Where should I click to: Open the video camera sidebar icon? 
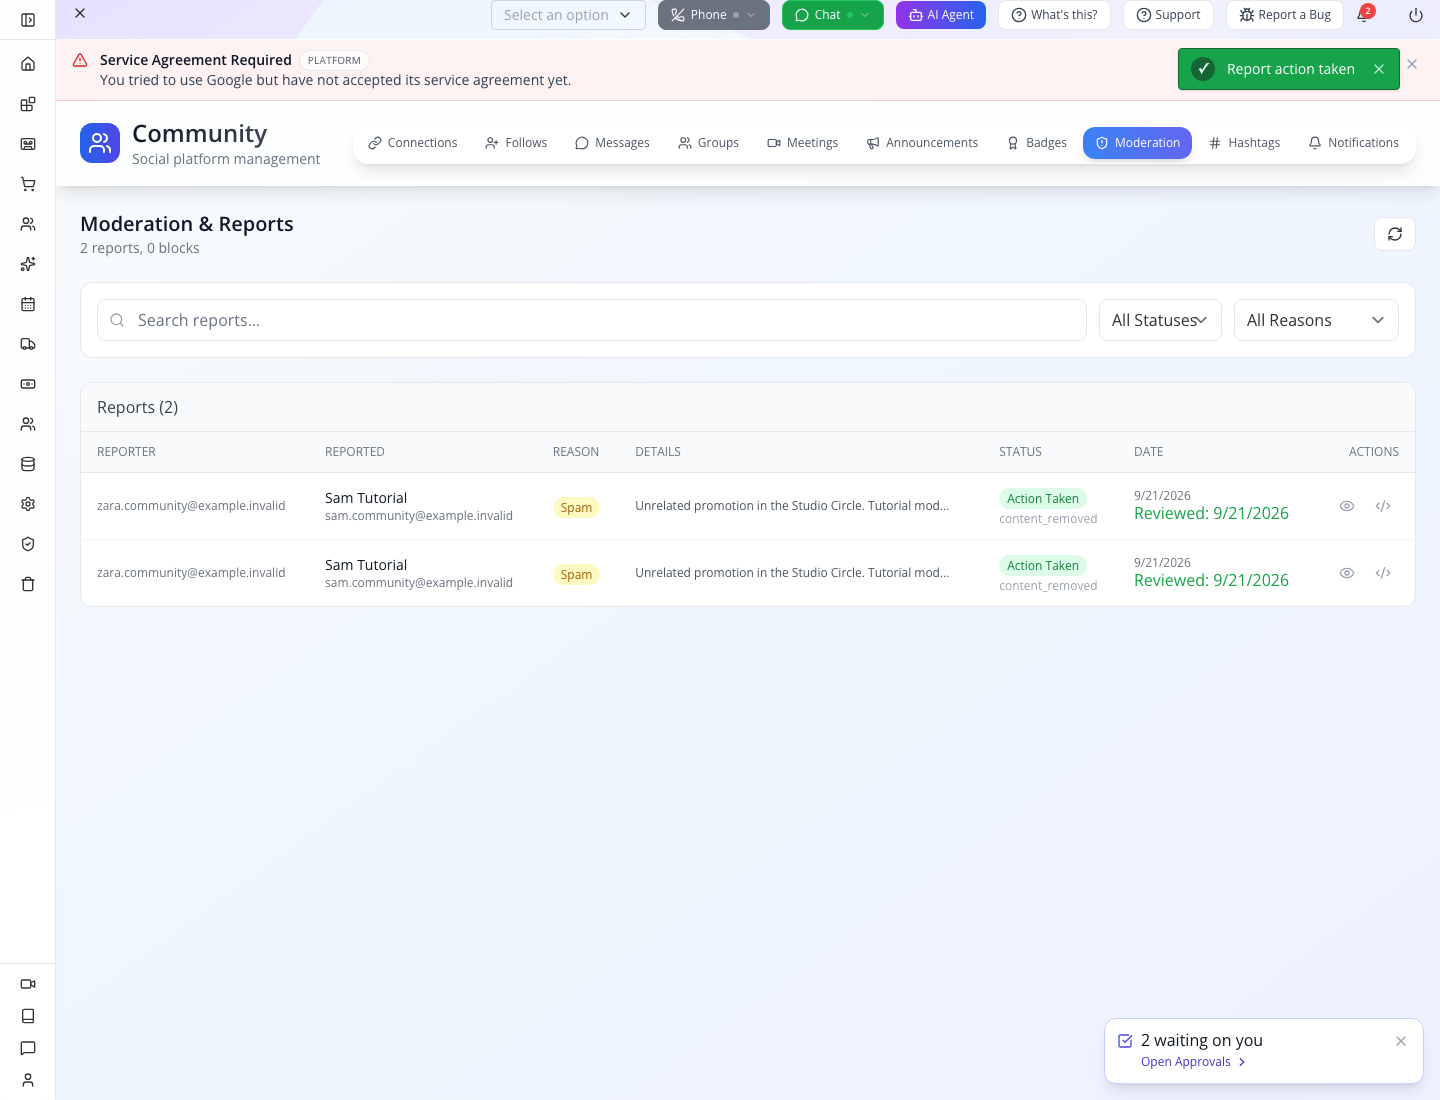point(28,984)
